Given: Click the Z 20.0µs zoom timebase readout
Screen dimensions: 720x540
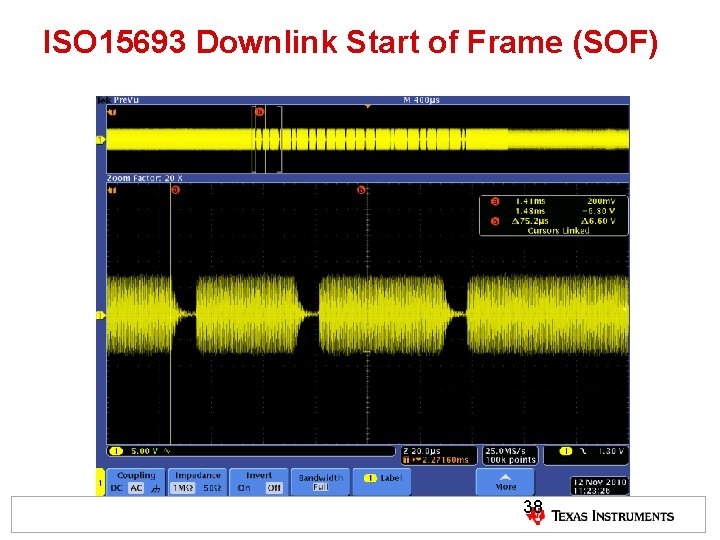Looking at the screenshot, I should (x=422, y=451).
